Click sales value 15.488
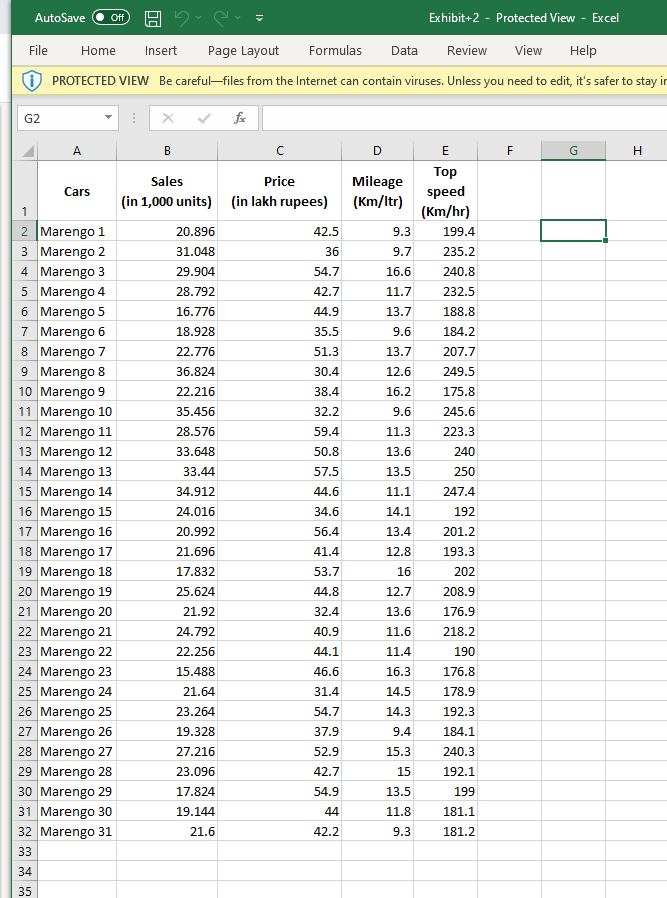667x898 pixels. coord(167,671)
